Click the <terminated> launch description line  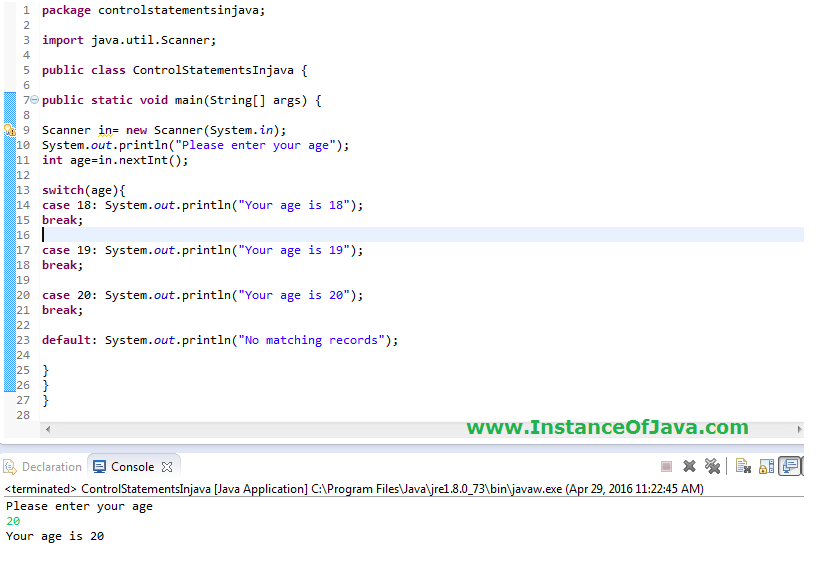tap(354, 489)
